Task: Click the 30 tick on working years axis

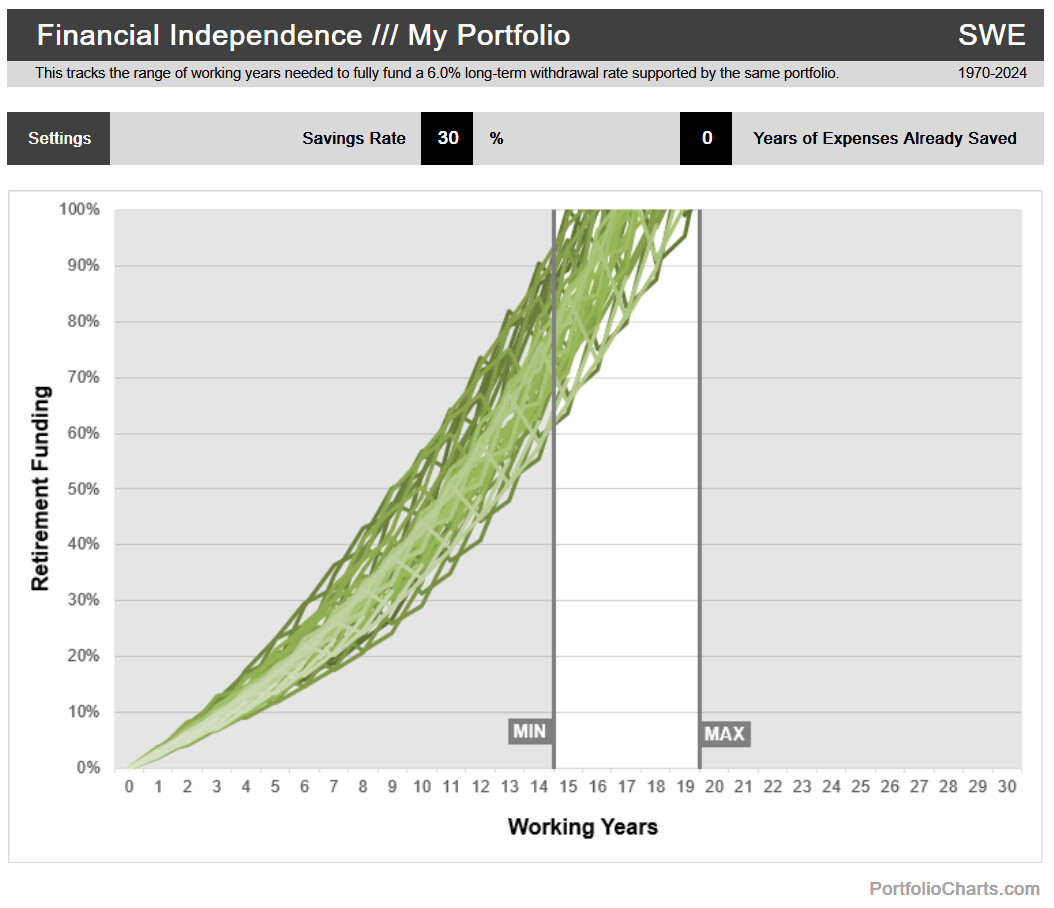Action: (1007, 787)
